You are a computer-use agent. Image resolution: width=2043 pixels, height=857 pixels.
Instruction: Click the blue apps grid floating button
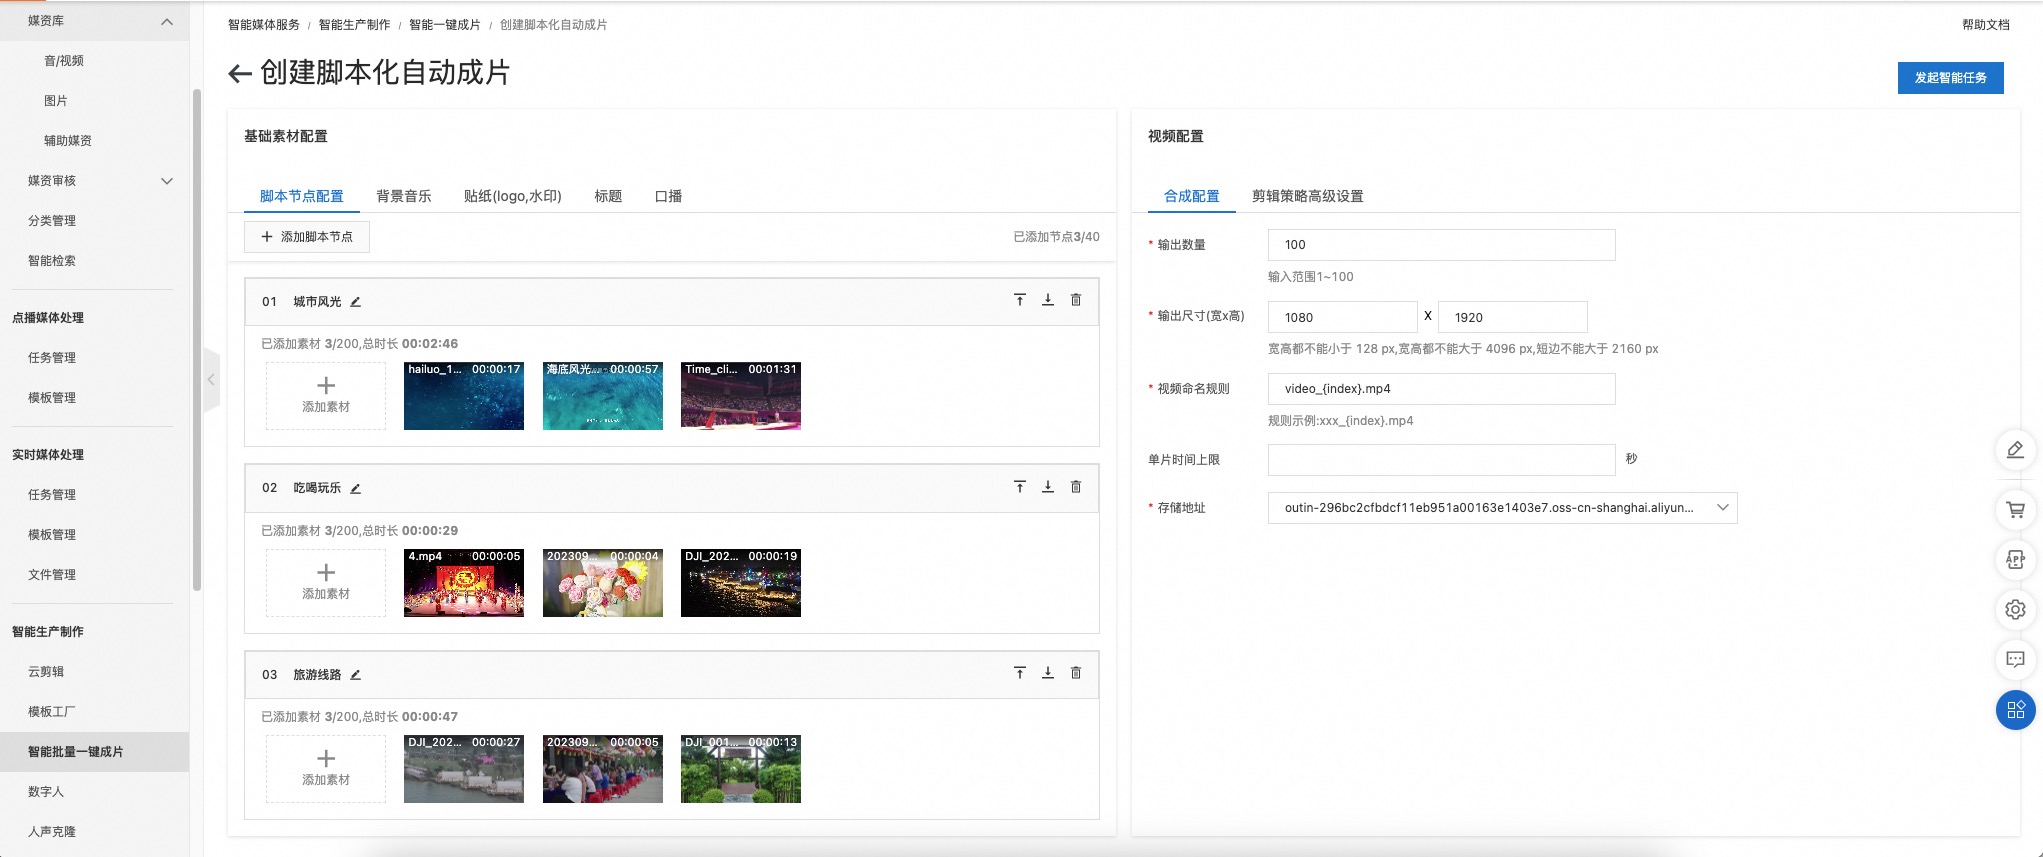2015,710
